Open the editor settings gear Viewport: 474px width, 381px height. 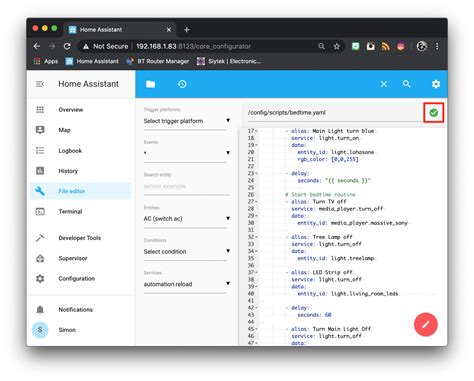click(x=436, y=84)
